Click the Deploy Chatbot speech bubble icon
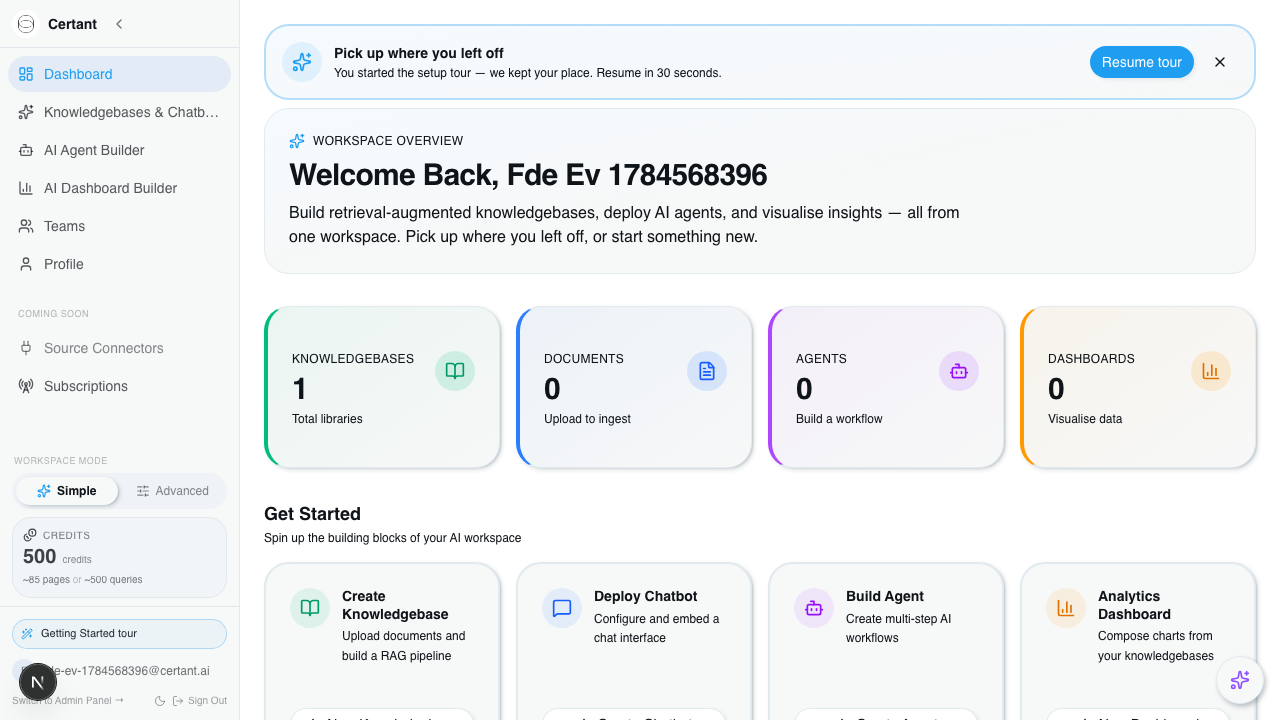Viewport: 1280px width, 720px height. click(562, 608)
